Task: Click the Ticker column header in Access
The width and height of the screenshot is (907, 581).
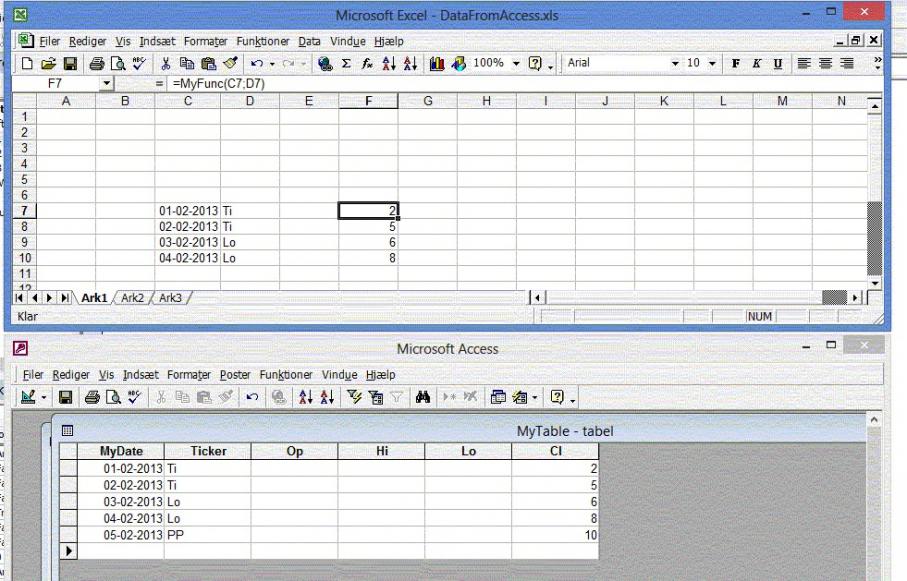Action: [208, 451]
